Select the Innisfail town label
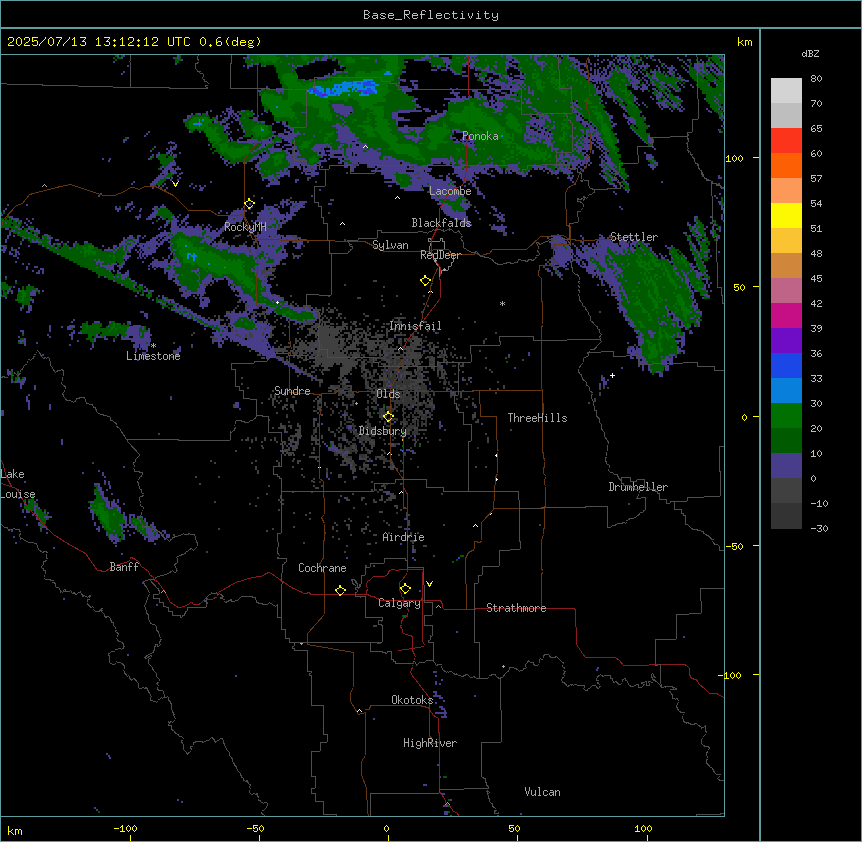 point(415,326)
